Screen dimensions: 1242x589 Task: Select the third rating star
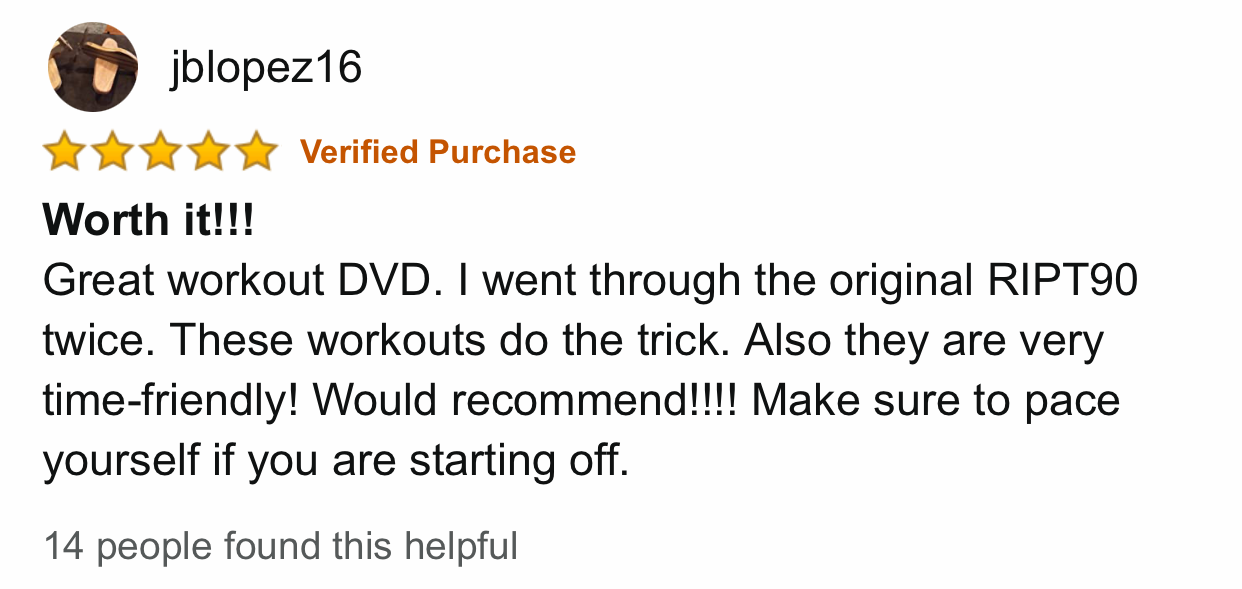click(161, 152)
